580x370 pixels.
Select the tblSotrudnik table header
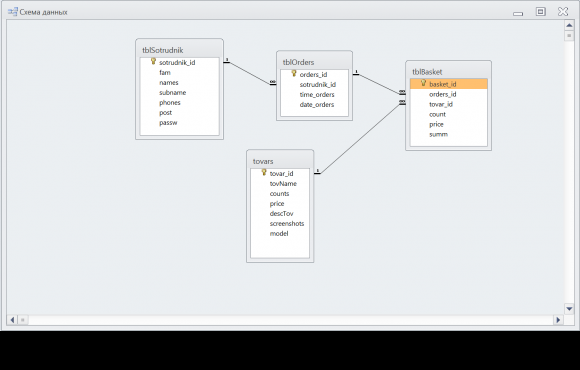[x=179, y=50]
